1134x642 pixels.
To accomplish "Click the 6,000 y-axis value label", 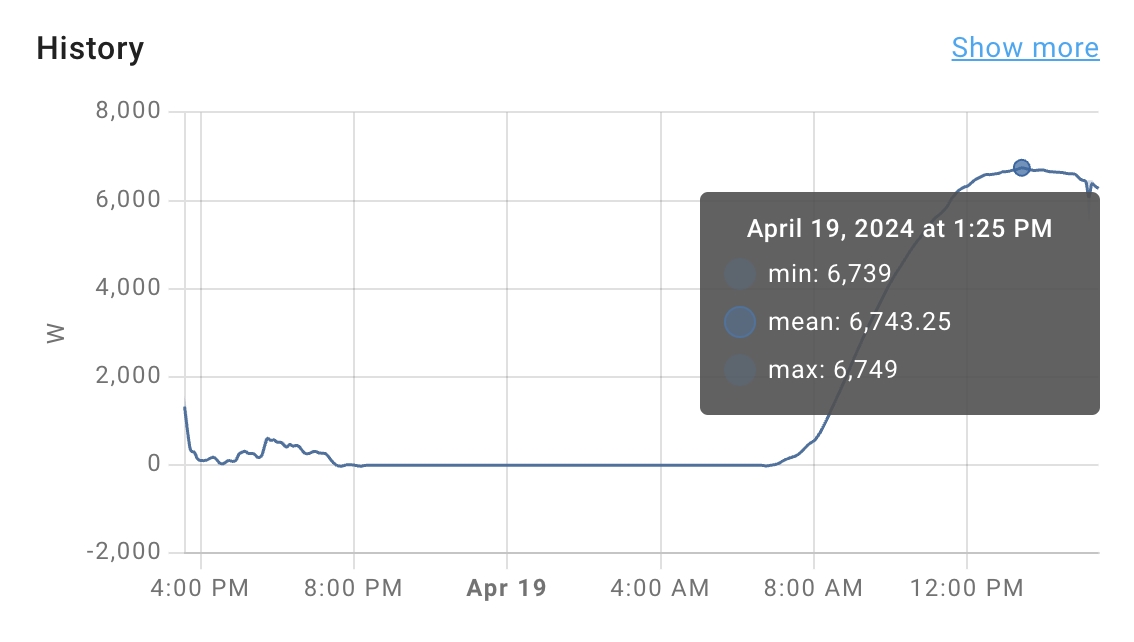I will (x=128, y=200).
